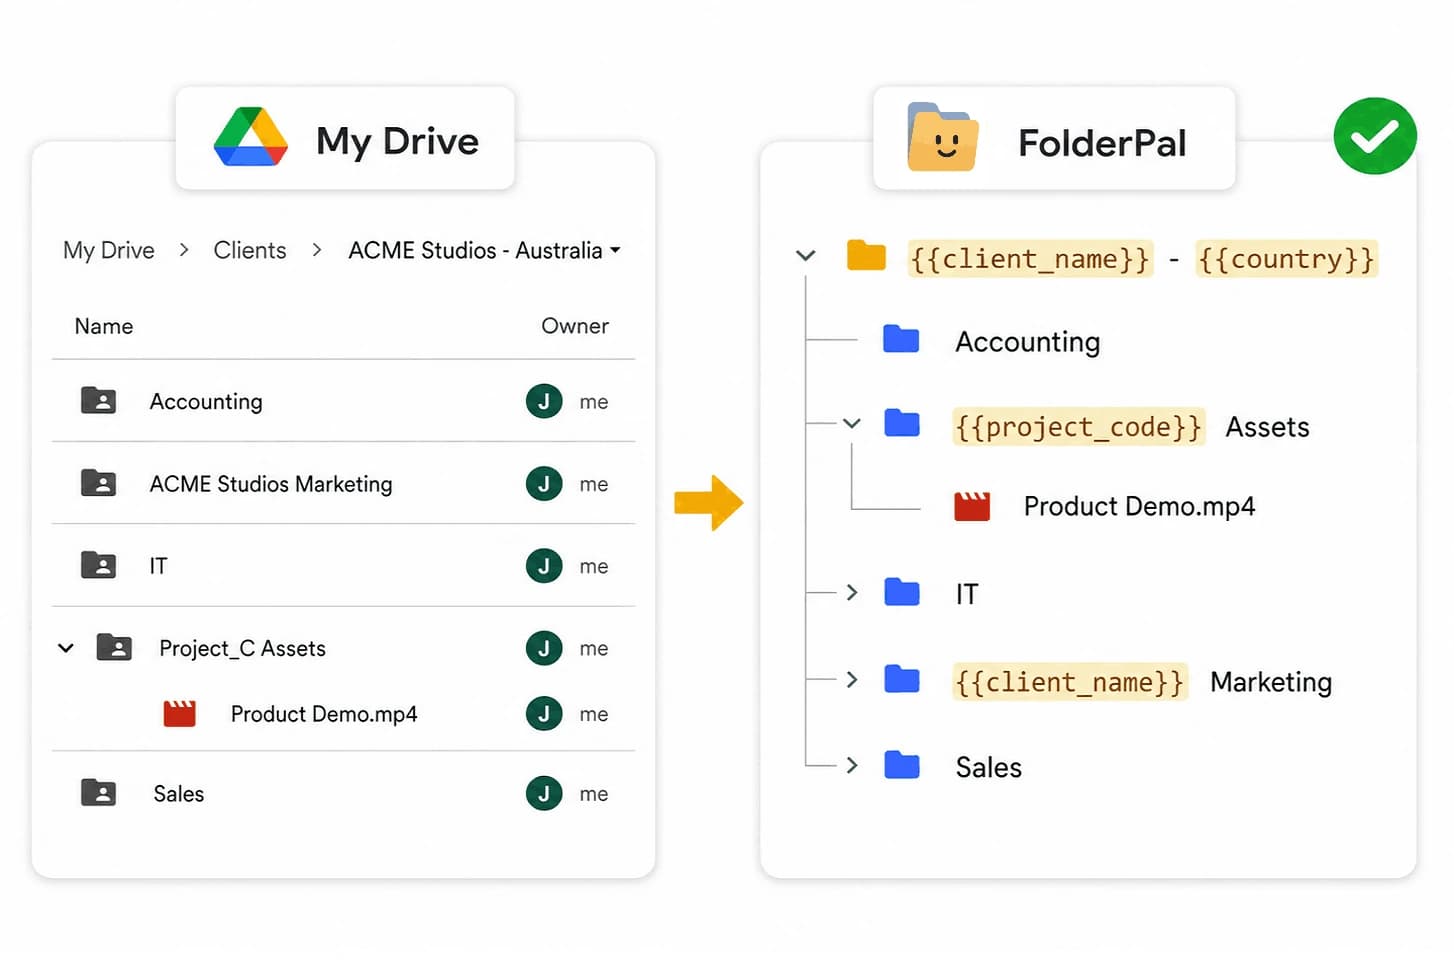This screenshot has height=960, width=1454.
Task: Sort by the Owner column header
Action: 575,326
